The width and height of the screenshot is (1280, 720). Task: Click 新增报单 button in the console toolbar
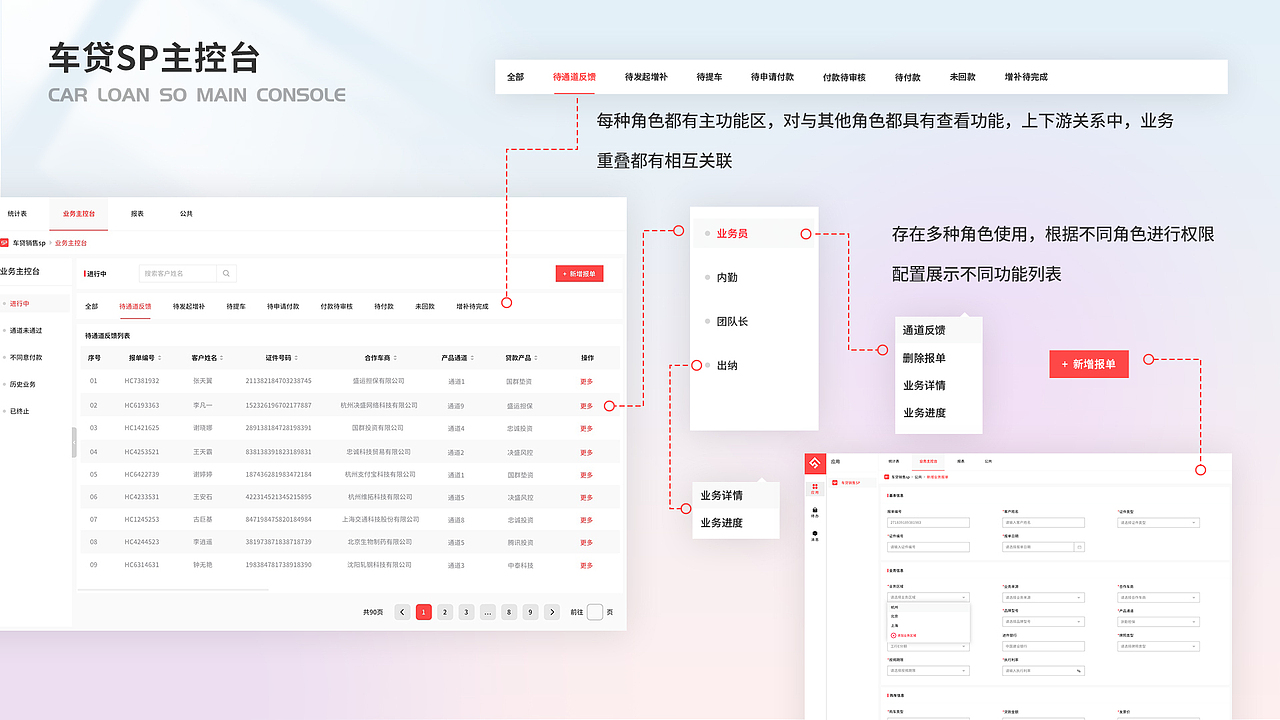click(x=580, y=273)
